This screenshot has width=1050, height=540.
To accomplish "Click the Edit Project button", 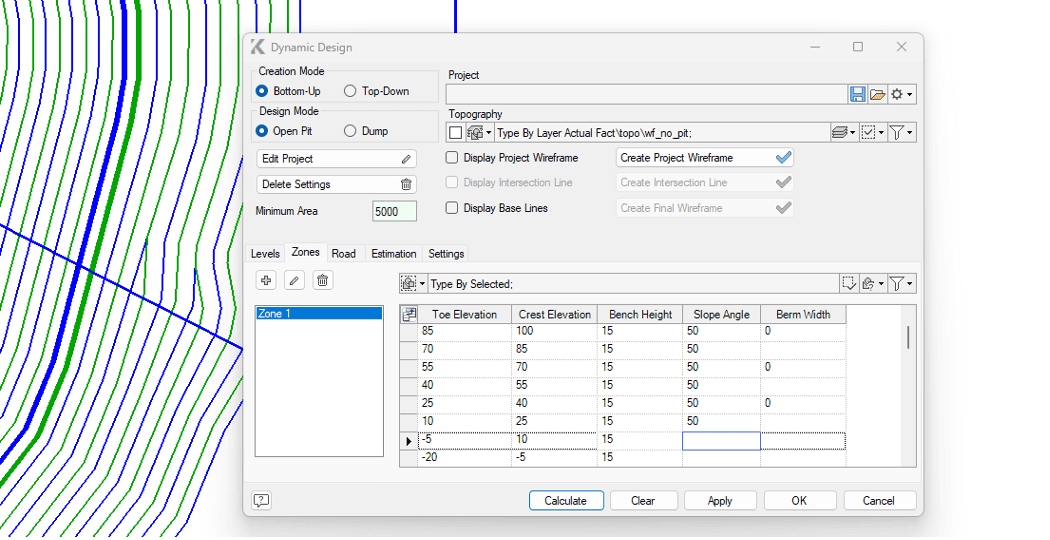I will click(x=336, y=159).
